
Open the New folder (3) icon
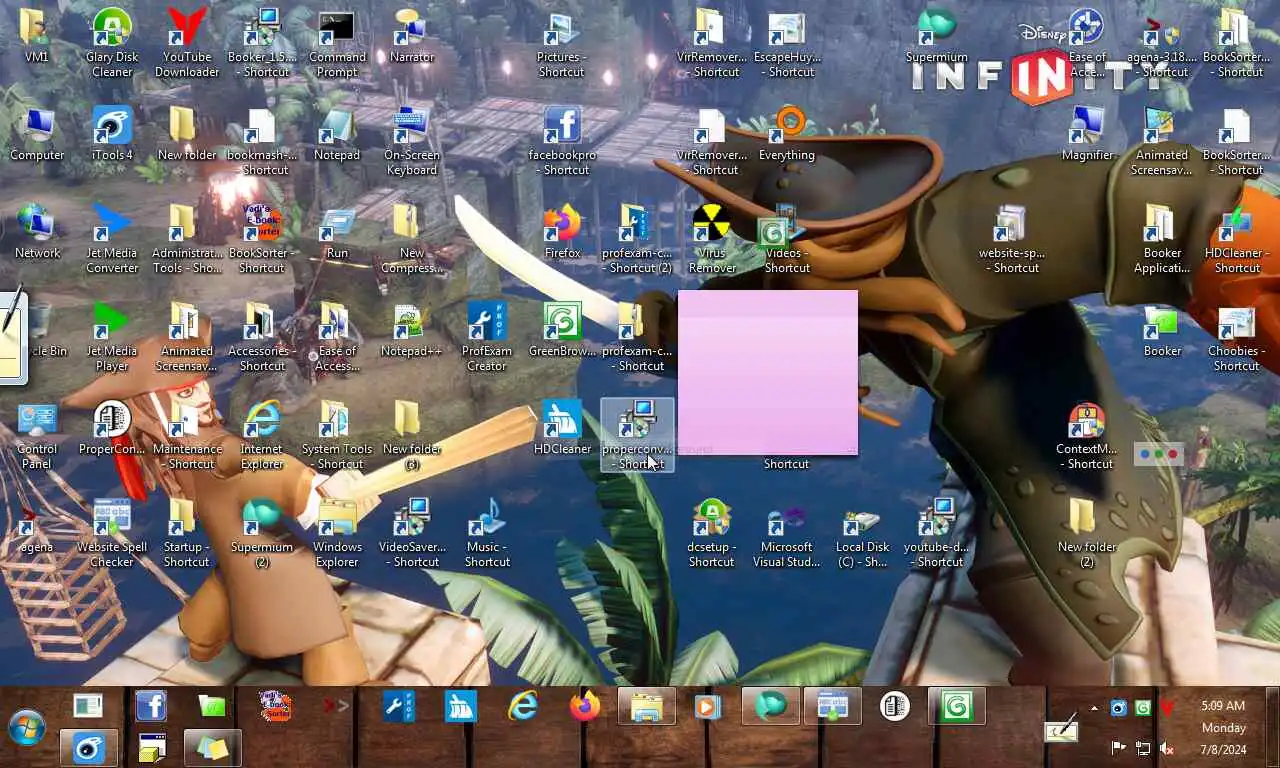[x=412, y=435]
